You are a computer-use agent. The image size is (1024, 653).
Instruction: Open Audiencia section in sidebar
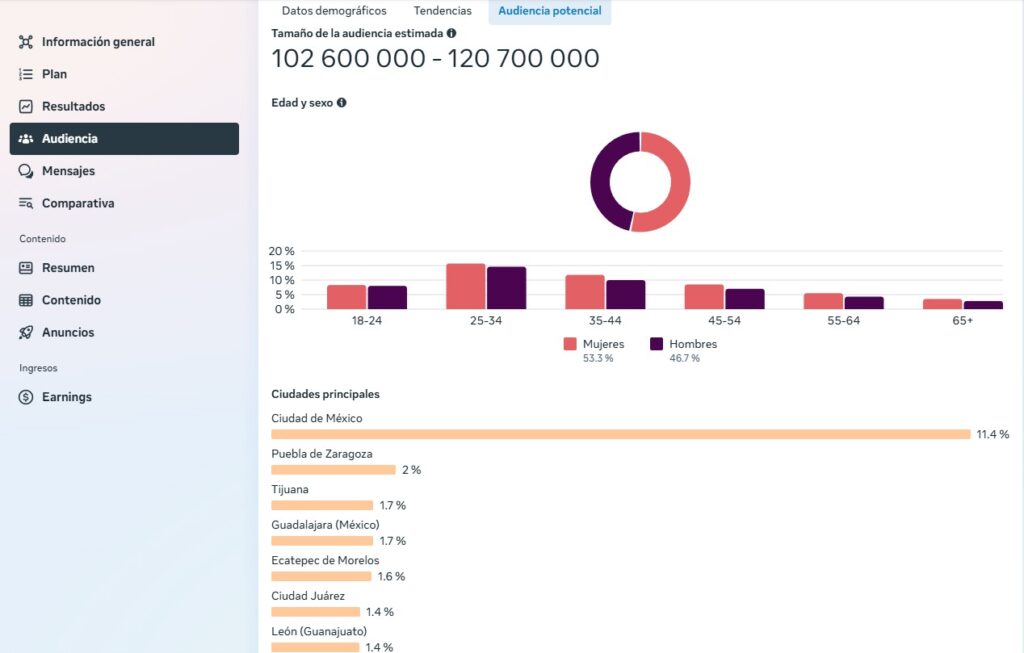click(x=124, y=139)
